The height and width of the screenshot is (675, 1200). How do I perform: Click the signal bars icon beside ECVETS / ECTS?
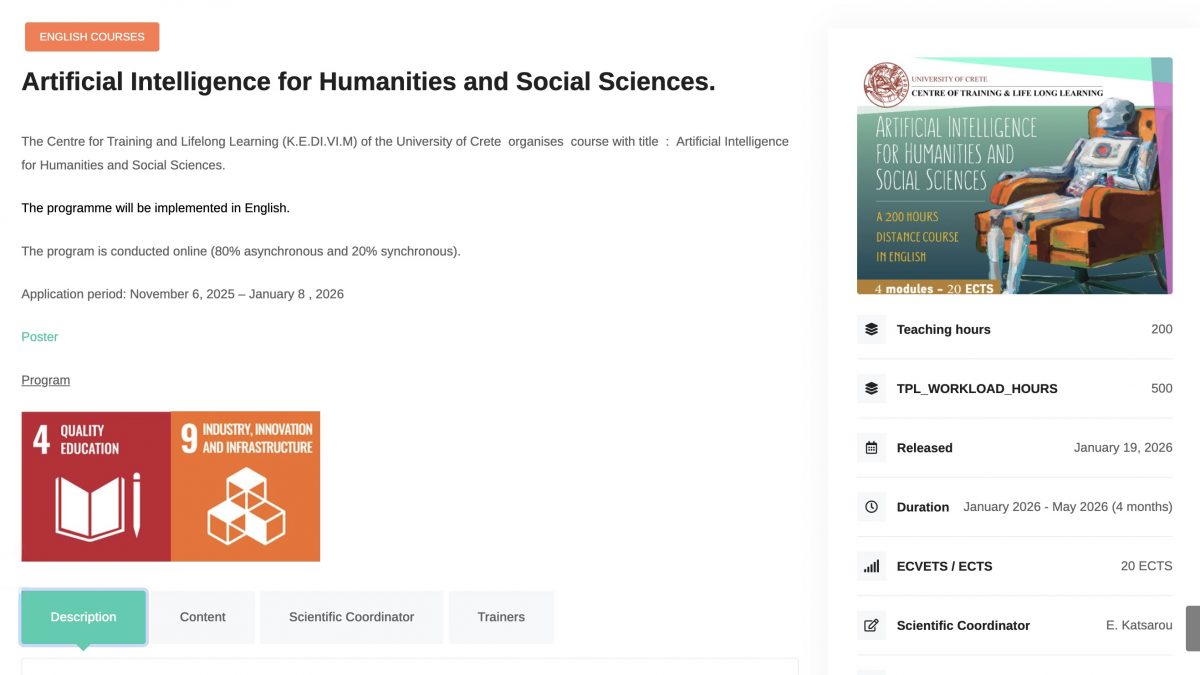tap(871, 566)
